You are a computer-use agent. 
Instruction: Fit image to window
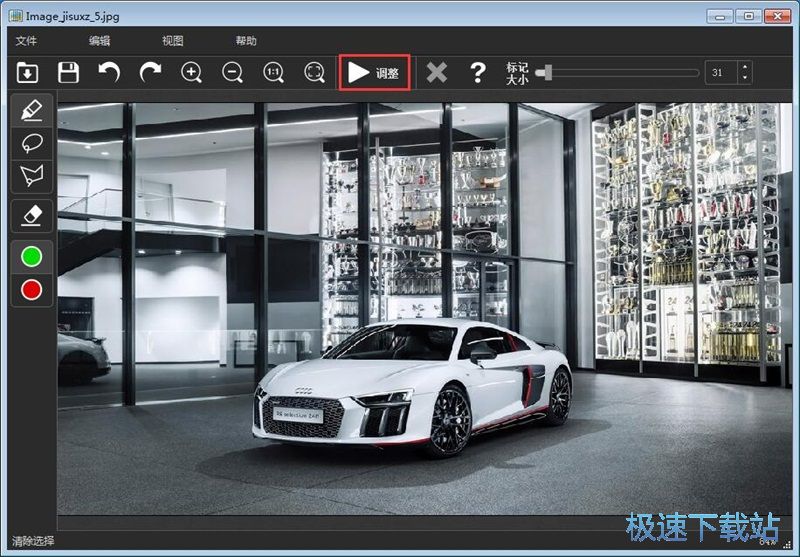[x=314, y=72]
